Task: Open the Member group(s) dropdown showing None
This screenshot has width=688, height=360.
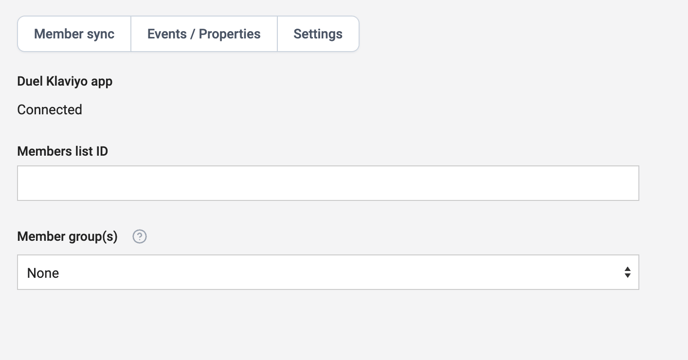Action: coord(328,272)
